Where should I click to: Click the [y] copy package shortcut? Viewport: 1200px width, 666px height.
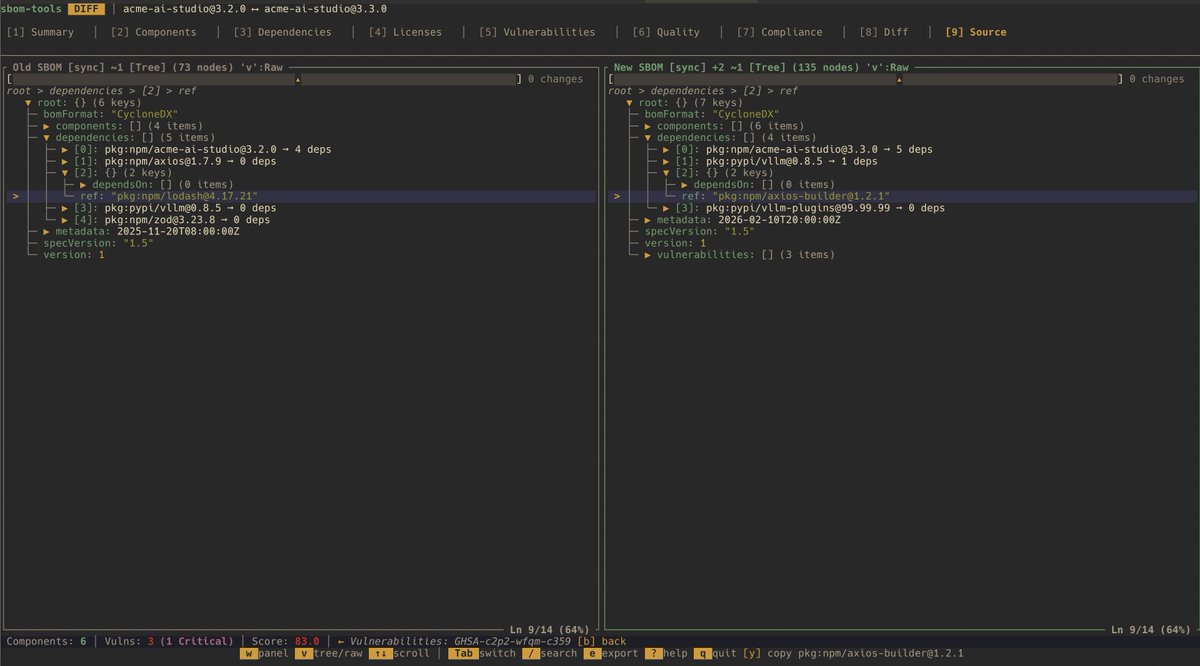pos(855,654)
